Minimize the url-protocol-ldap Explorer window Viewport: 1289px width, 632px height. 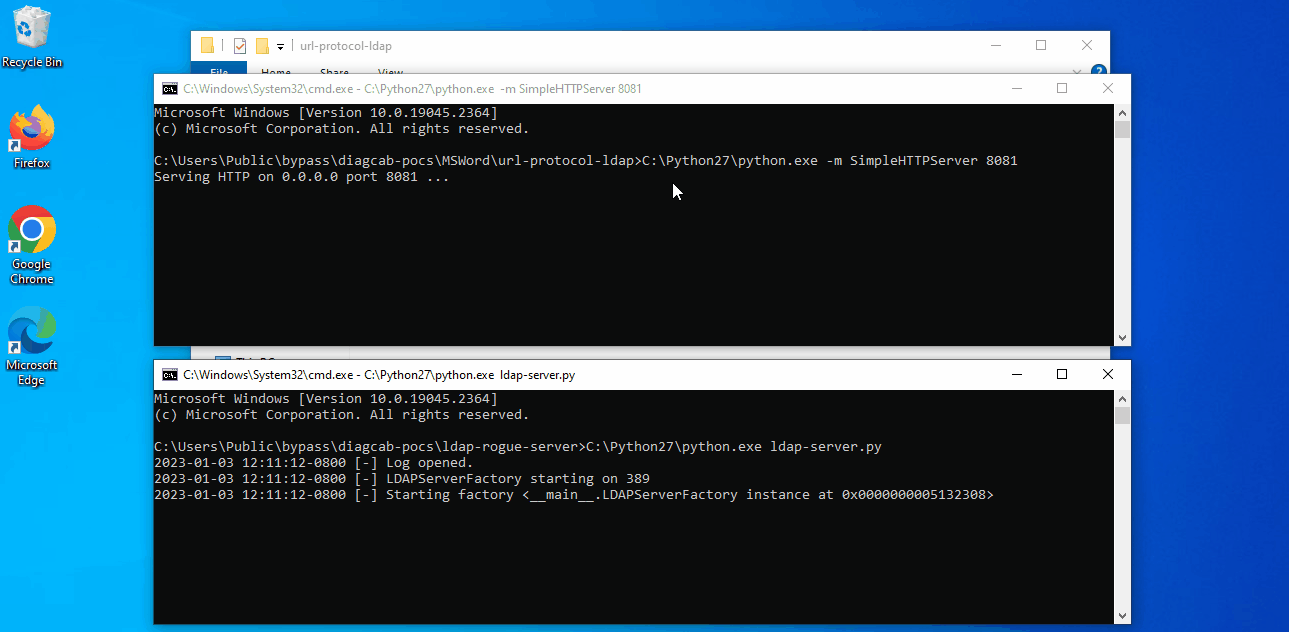[995, 45]
